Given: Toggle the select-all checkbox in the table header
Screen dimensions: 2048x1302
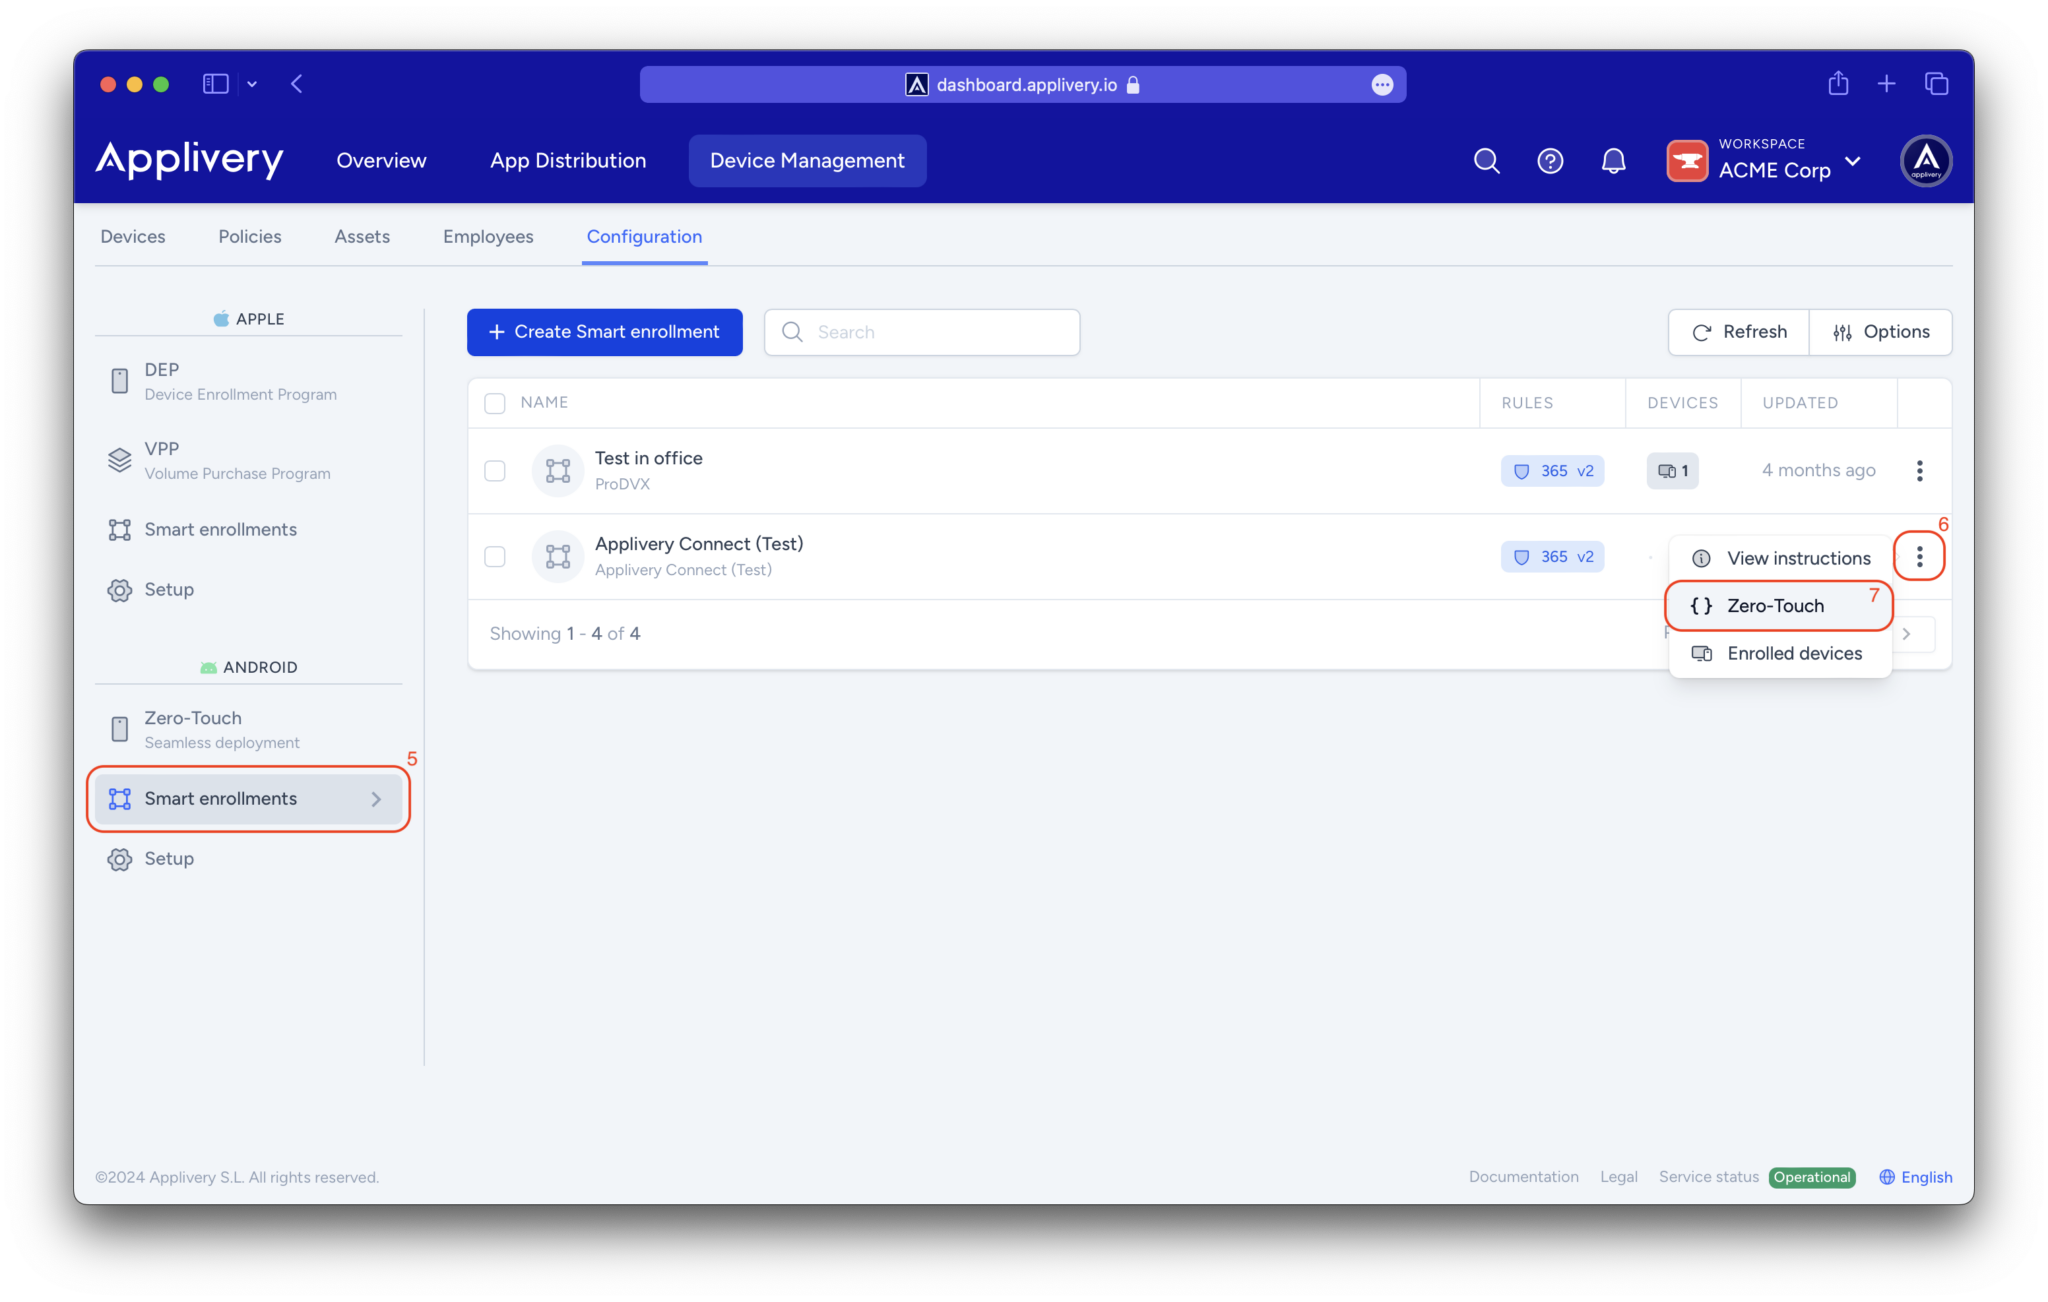Looking at the screenshot, I should point(494,402).
